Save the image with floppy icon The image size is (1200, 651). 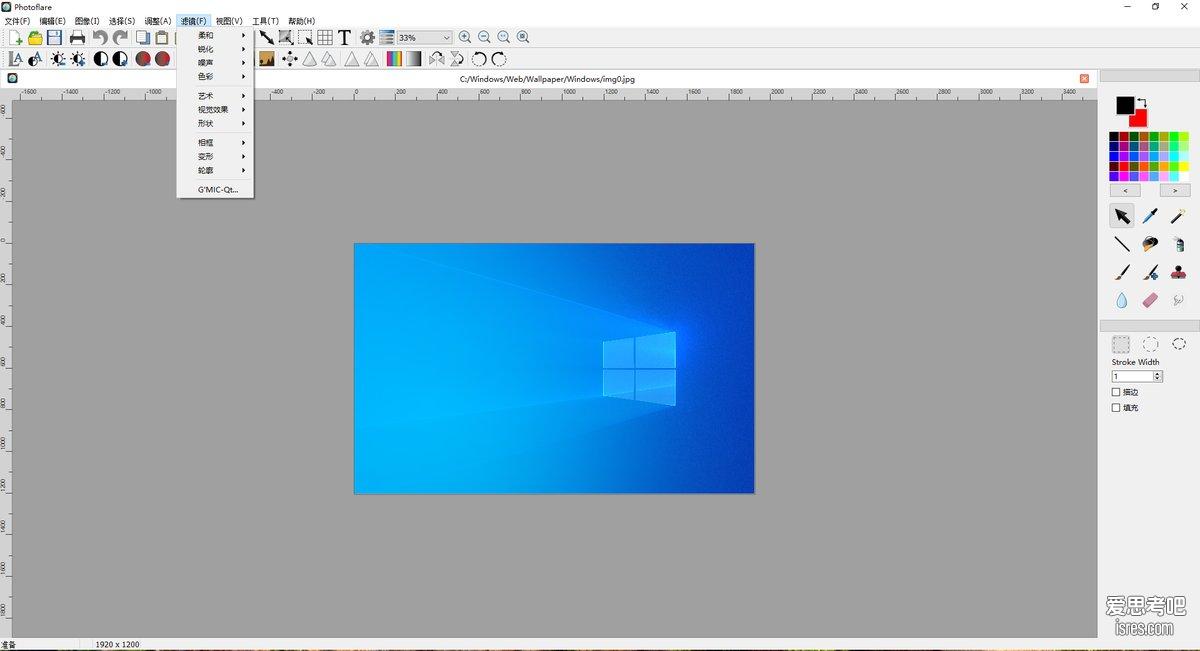click(x=54, y=37)
